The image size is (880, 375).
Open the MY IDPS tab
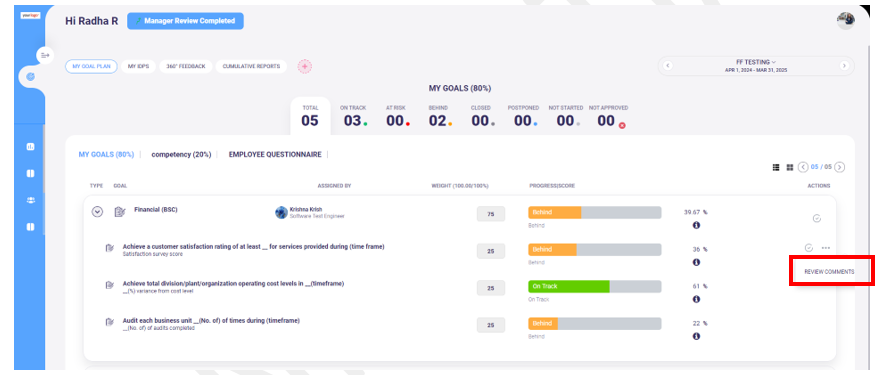[139, 66]
